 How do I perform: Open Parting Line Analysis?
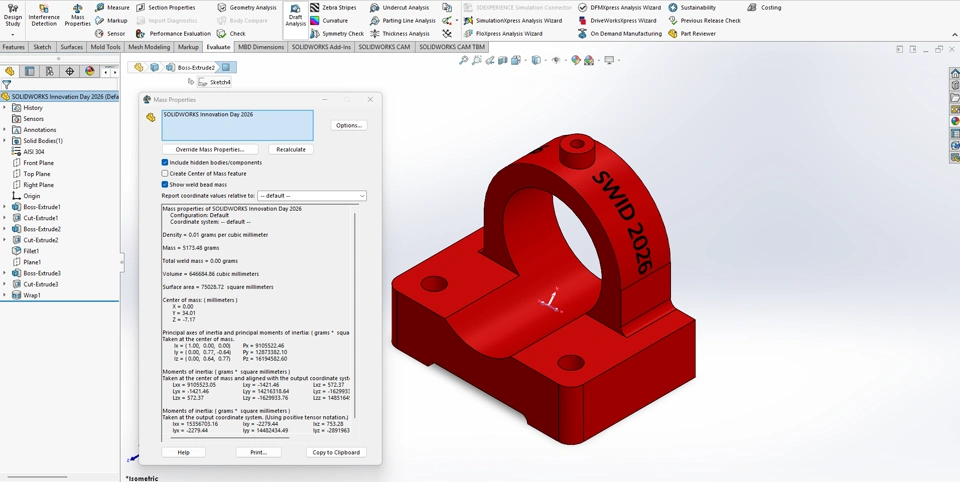click(x=403, y=20)
